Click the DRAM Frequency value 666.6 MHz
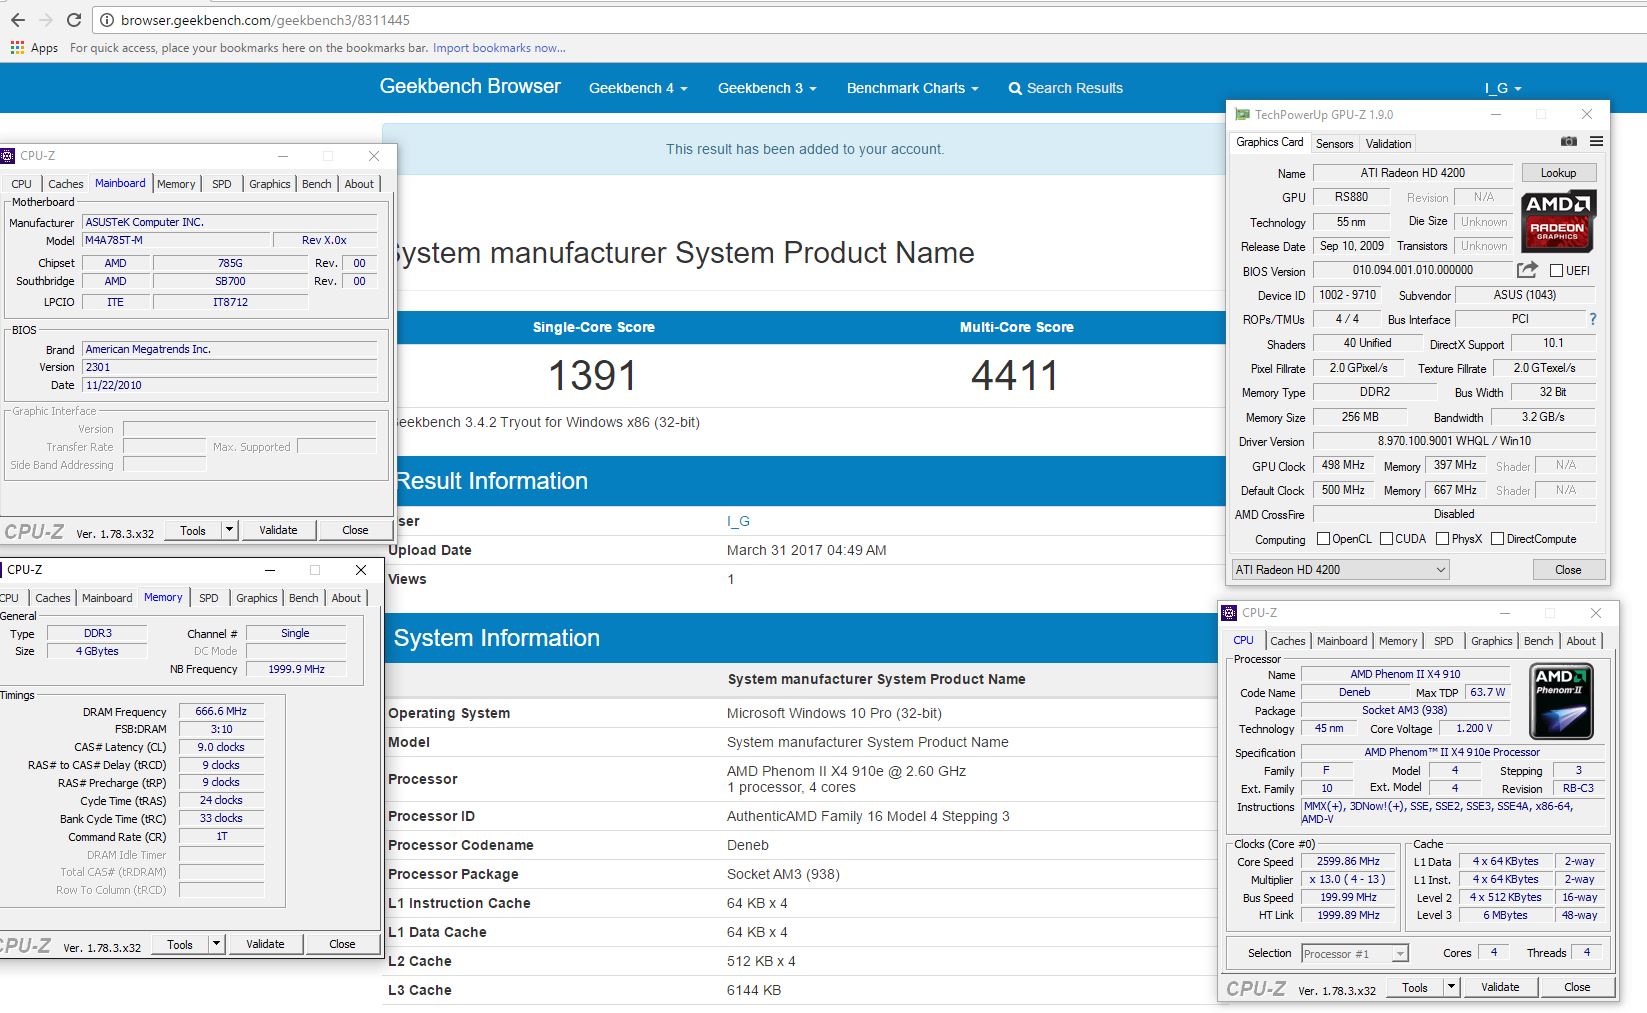This screenshot has height=1013, width=1647. 221,711
